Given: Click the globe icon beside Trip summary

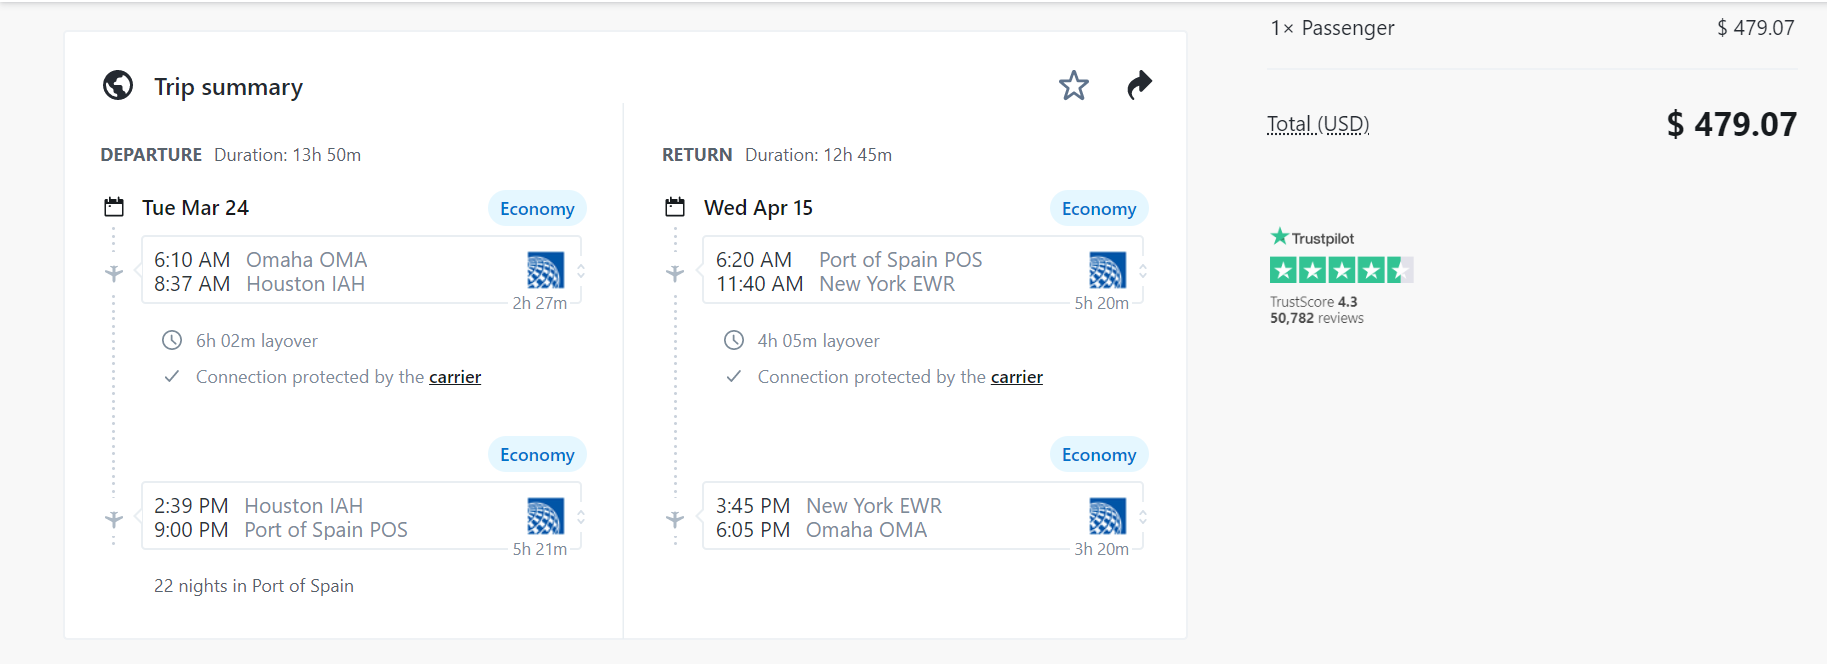Looking at the screenshot, I should pyautogui.click(x=118, y=86).
